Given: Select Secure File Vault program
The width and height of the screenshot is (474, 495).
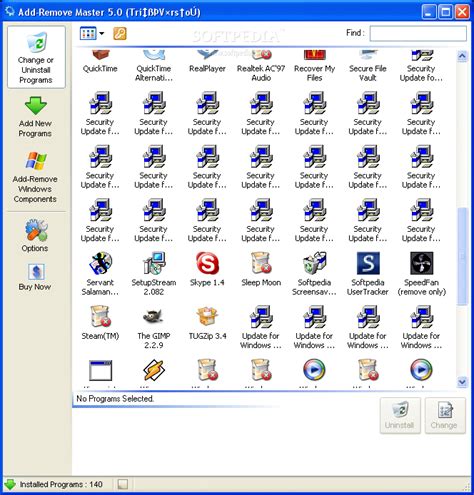Looking at the screenshot, I should pyautogui.click(x=368, y=66).
